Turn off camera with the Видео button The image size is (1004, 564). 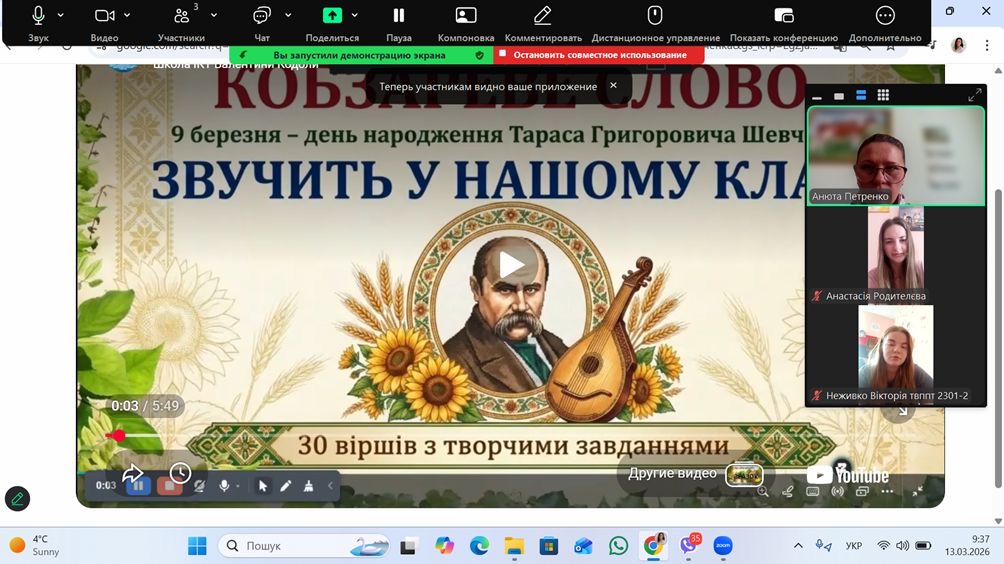pyautogui.click(x=104, y=16)
